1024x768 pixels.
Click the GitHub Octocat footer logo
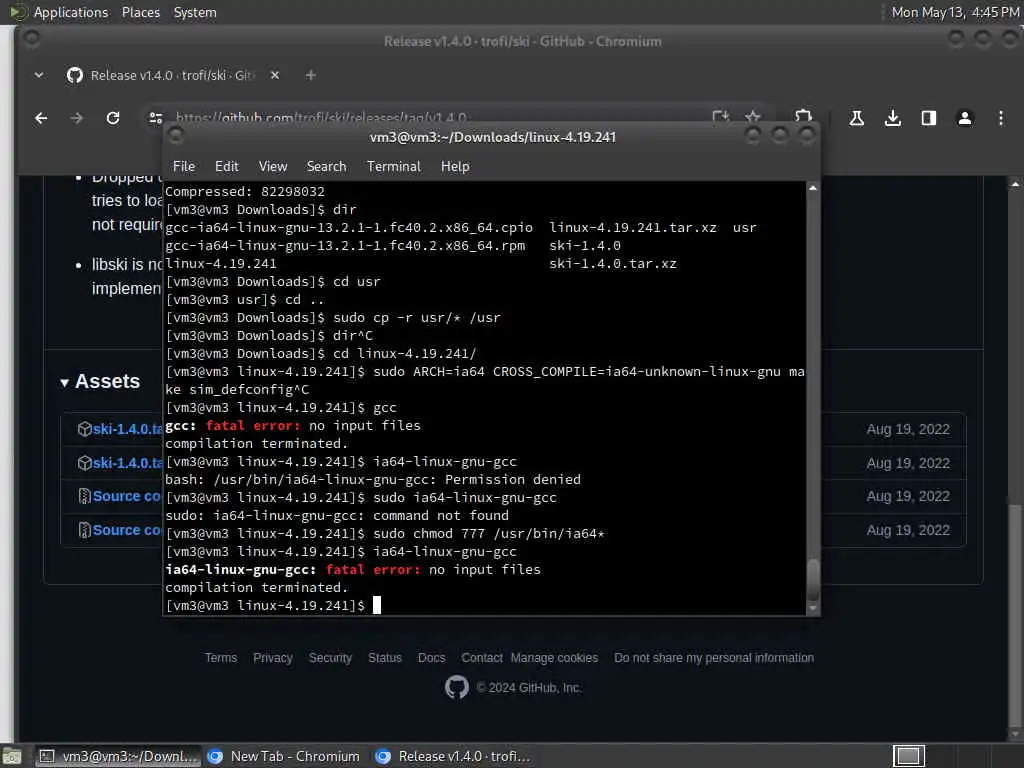pyautogui.click(x=456, y=687)
